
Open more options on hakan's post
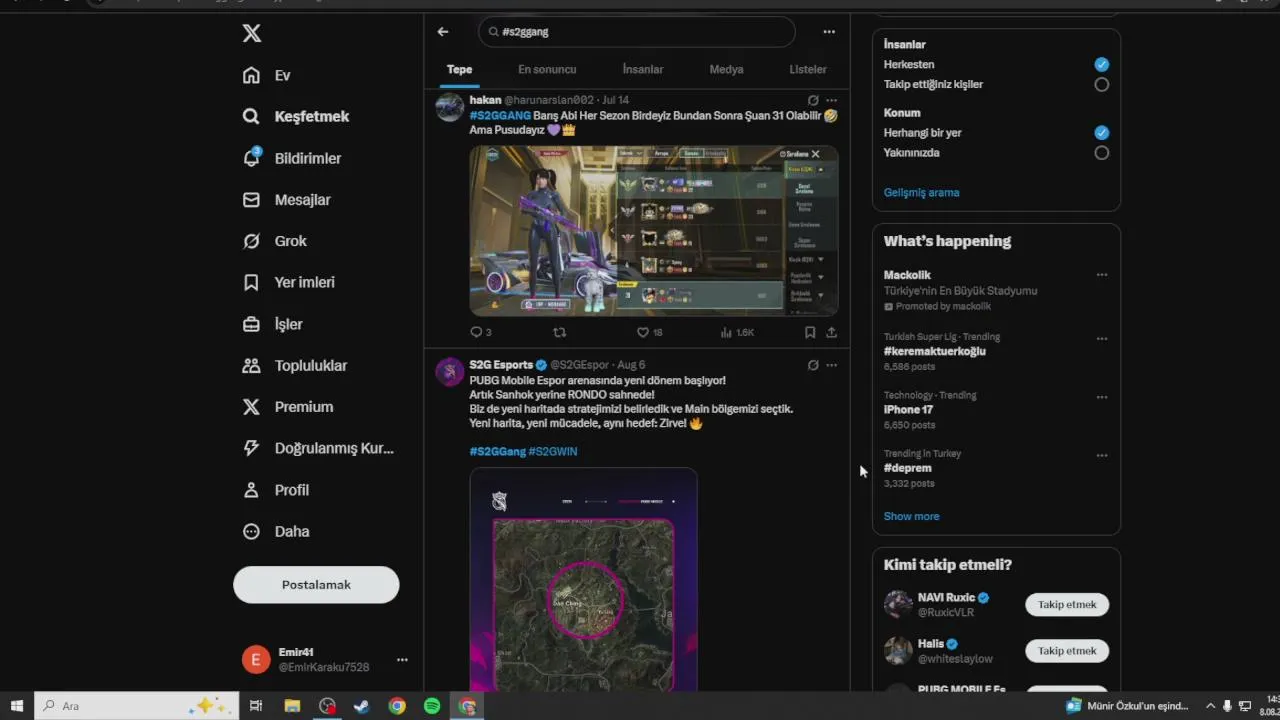click(832, 100)
